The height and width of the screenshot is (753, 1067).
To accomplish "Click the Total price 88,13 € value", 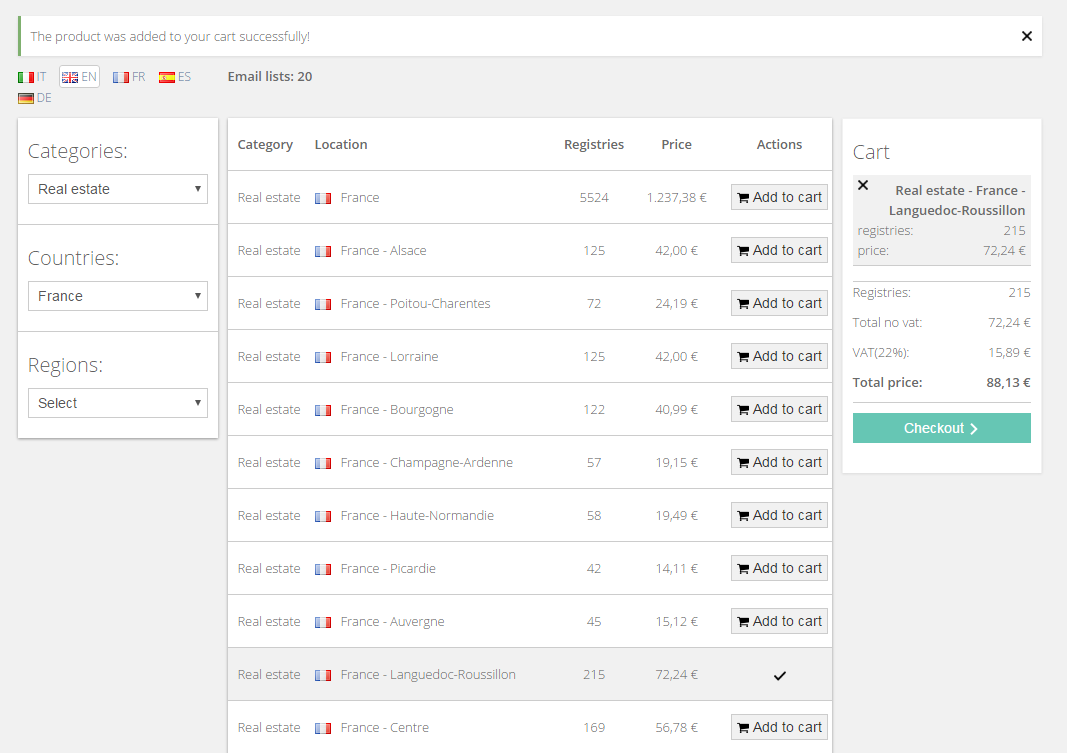I will pyautogui.click(x=1008, y=382).
